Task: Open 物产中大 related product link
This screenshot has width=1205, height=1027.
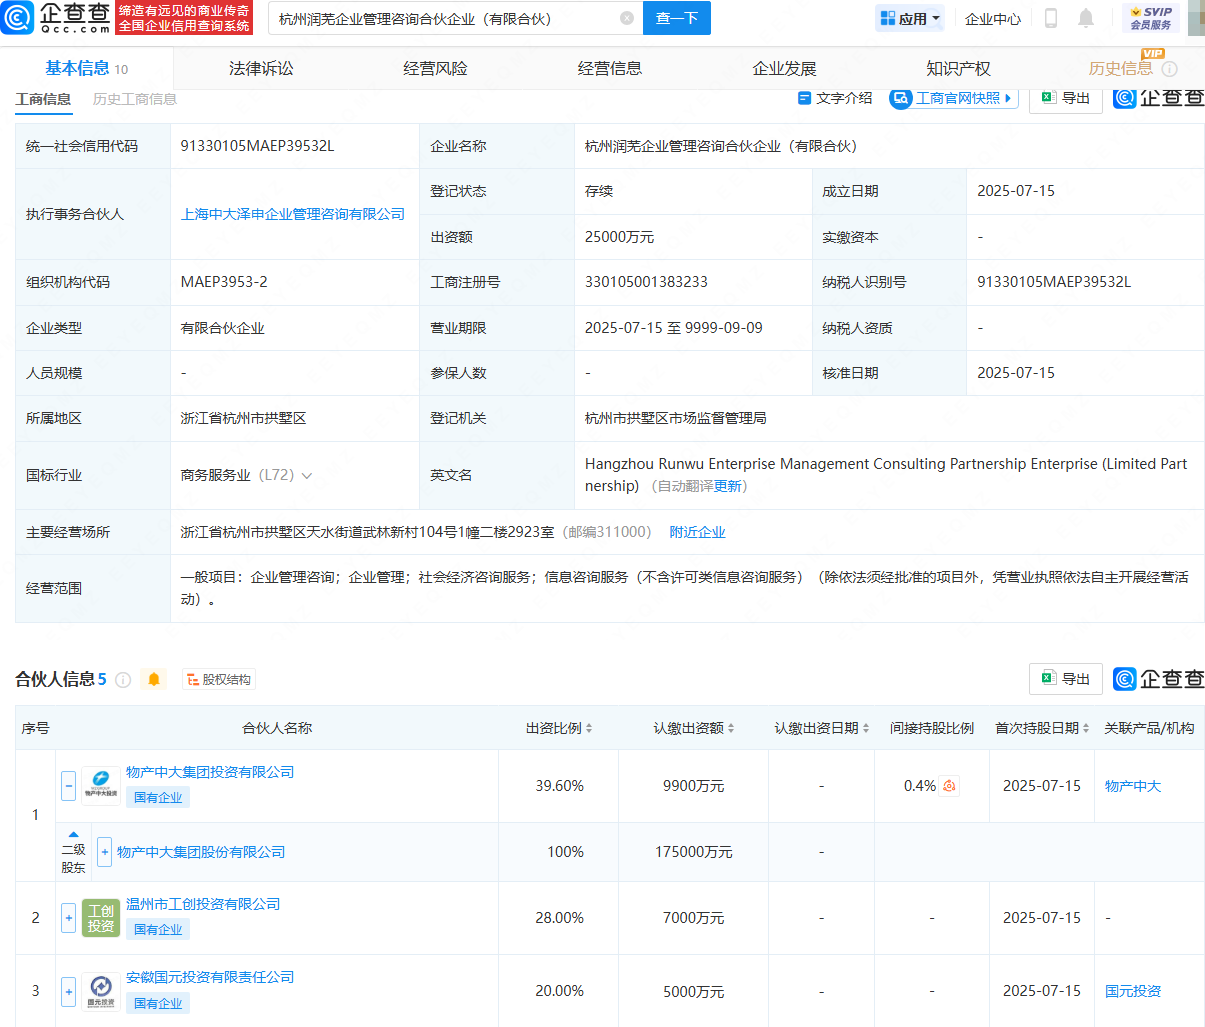Action: (x=1133, y=786)
